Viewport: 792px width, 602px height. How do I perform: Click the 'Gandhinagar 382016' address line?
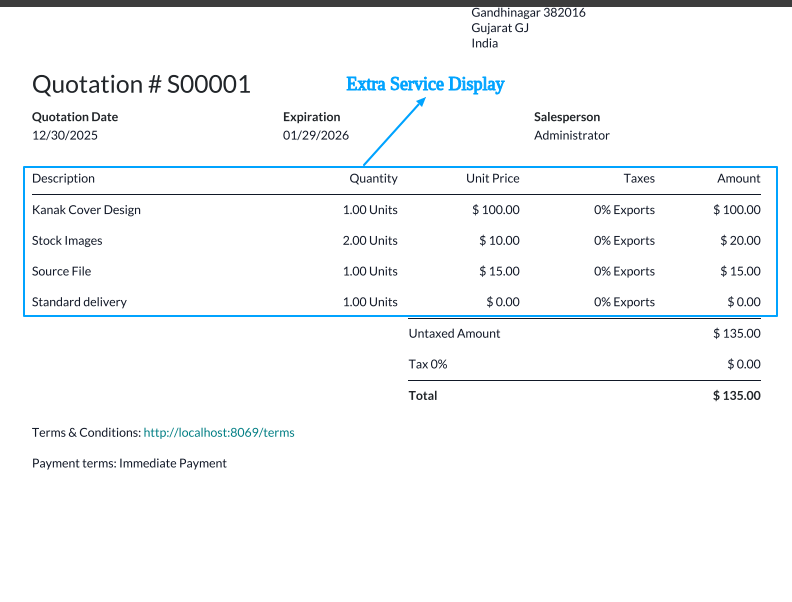pyautogui.click(x=528, y=13)
